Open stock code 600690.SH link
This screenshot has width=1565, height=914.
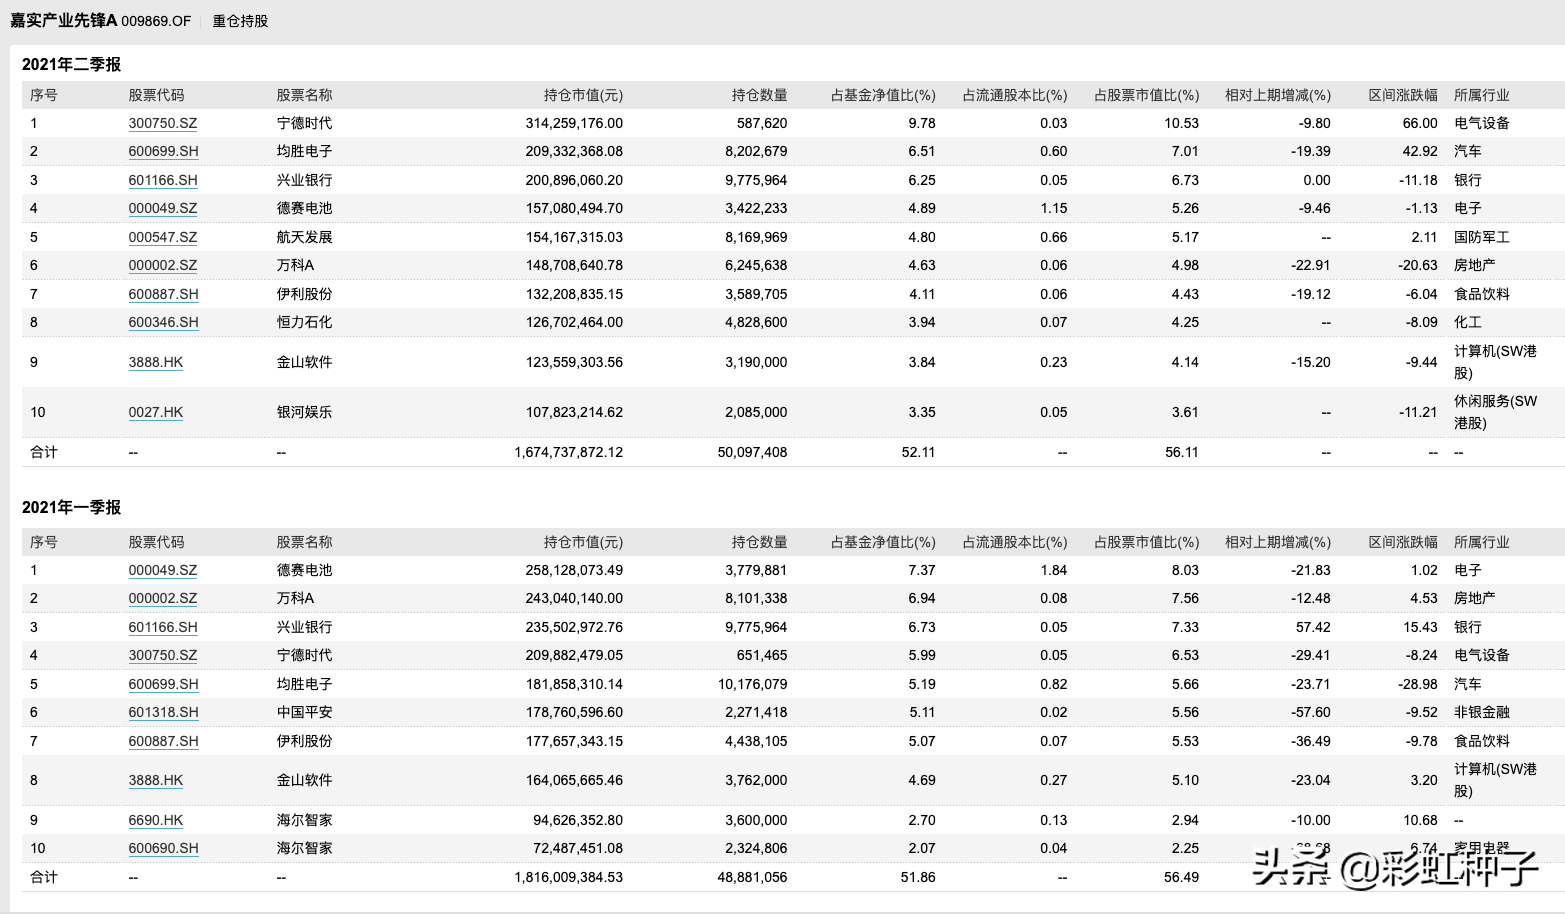click(163, 848)
